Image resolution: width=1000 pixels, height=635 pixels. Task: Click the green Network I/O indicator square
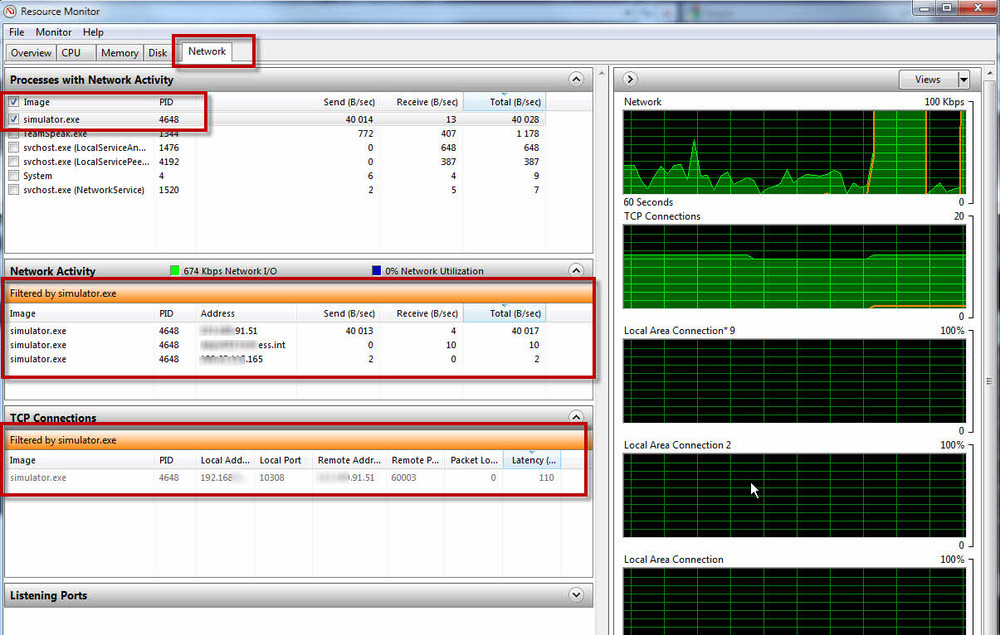click(175, 271)
